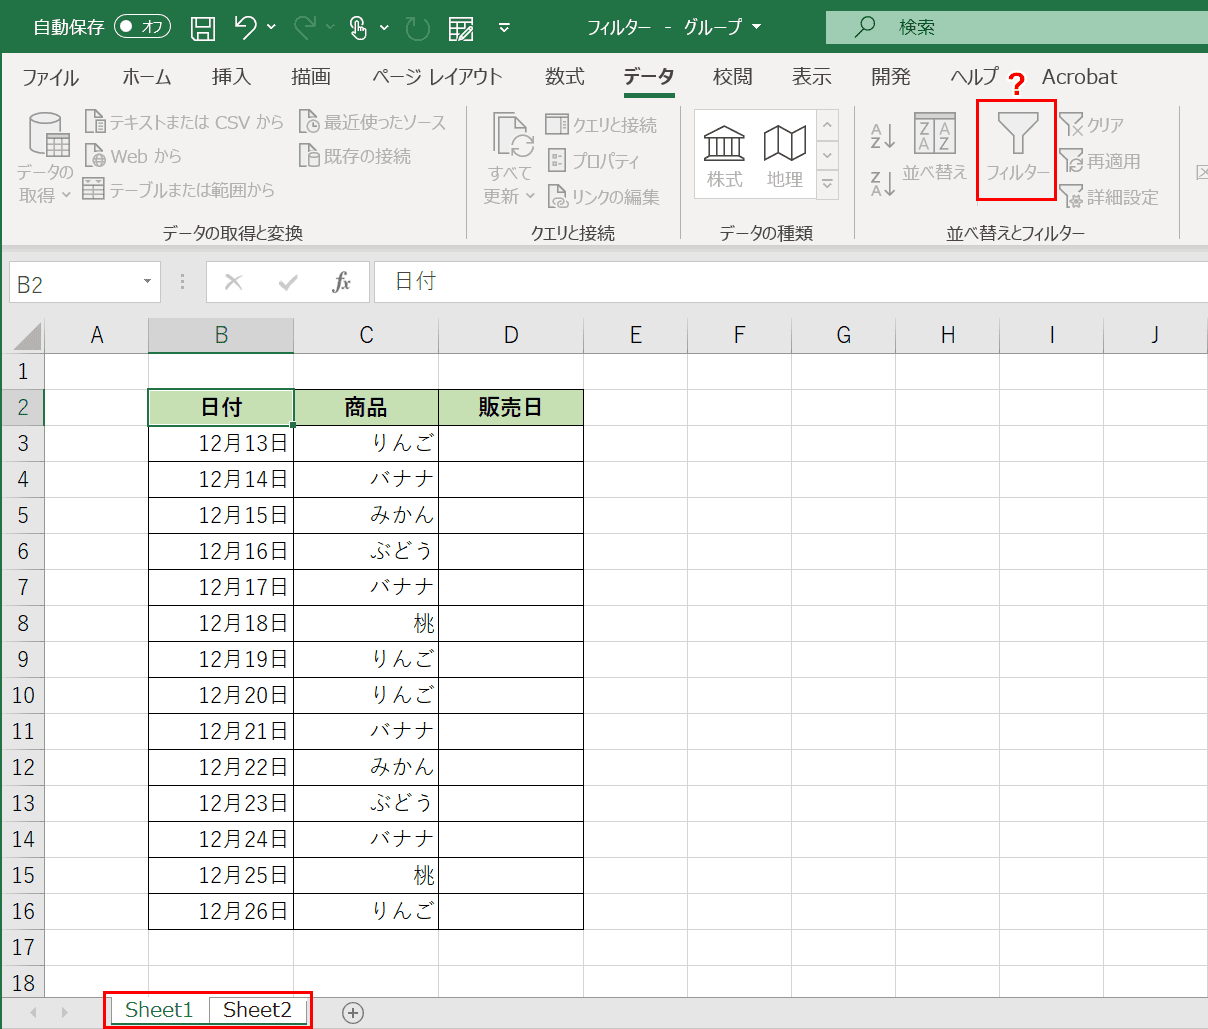Click the Redo arrow icon

[305, 28]
